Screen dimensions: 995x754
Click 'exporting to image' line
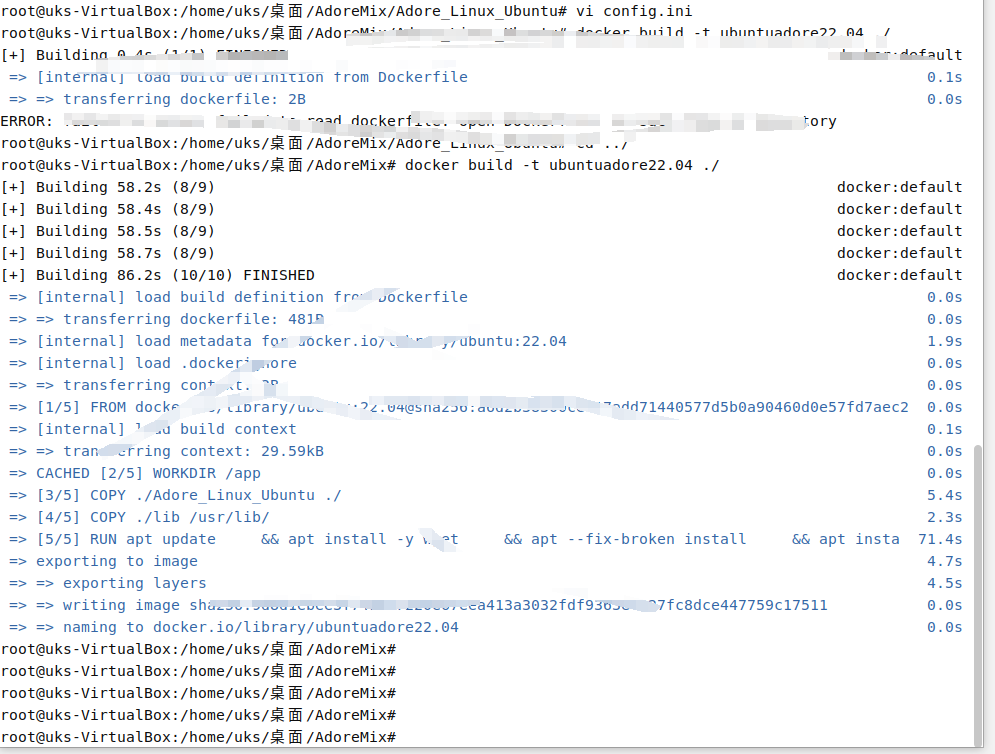point(103,562)
